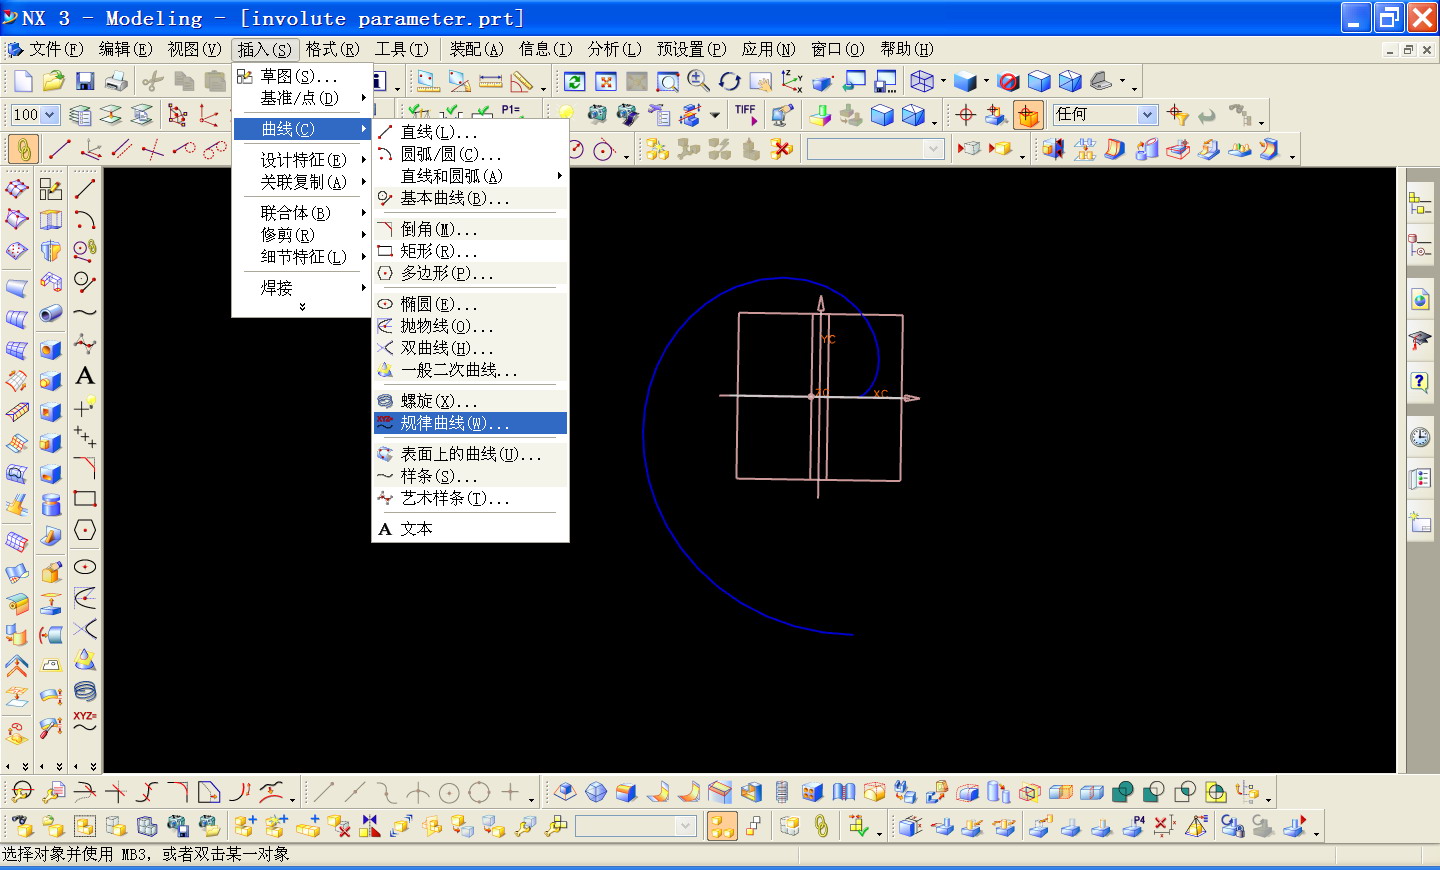
Task: Save the part using the floppy disk icon
Action: (x=85, y=82)
